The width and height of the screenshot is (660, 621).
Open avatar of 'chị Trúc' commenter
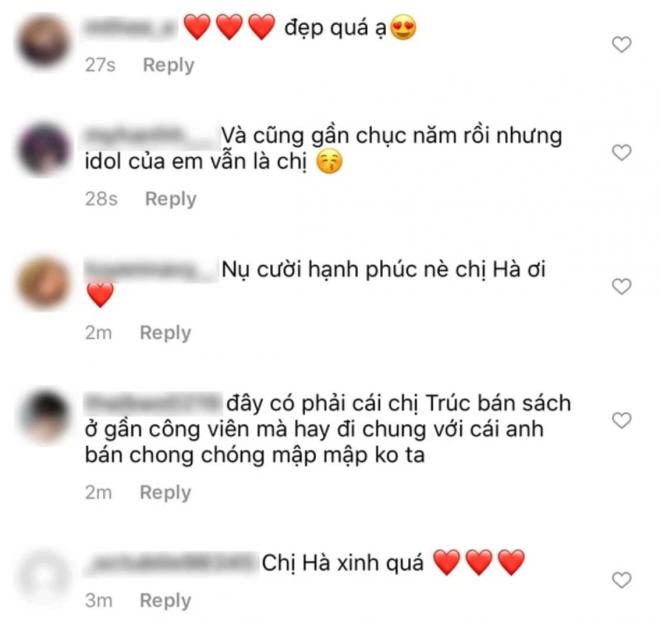(45, 417)
